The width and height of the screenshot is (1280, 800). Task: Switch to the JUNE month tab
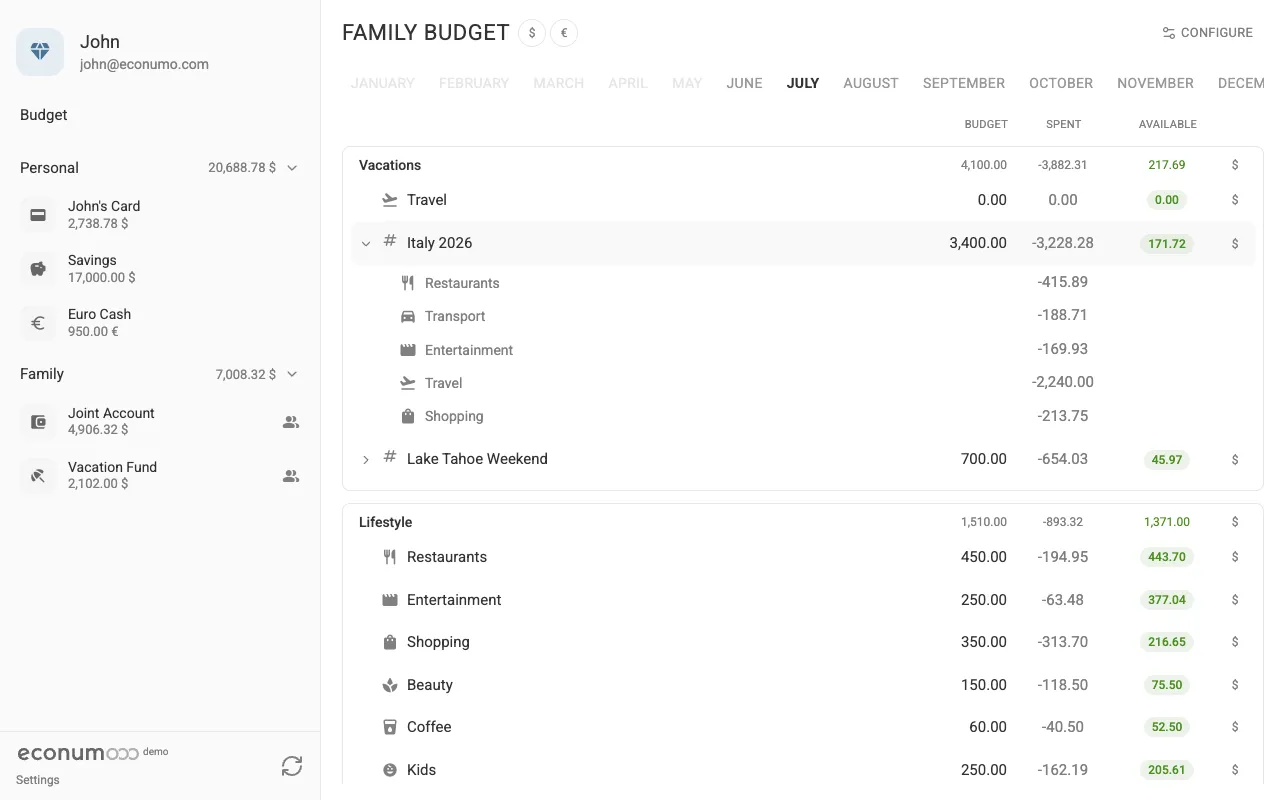[x=744, y=83]
